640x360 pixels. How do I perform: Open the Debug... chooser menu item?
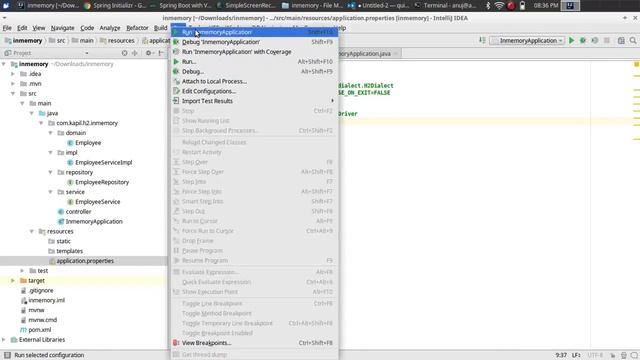pos(254,71)
